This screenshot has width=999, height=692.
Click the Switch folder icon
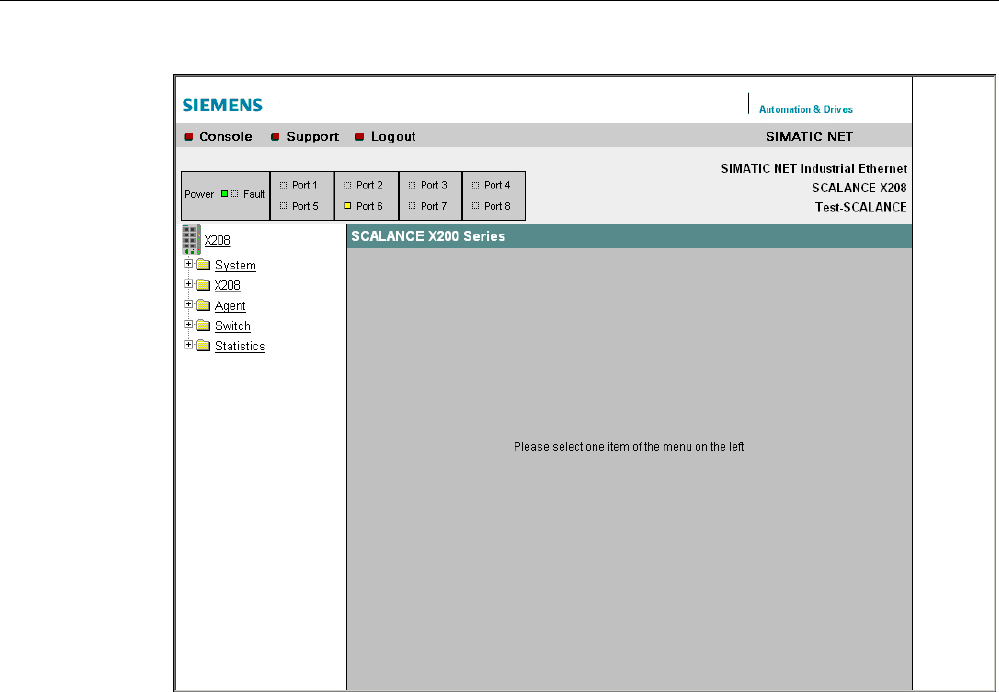click(x=203, y=326)
